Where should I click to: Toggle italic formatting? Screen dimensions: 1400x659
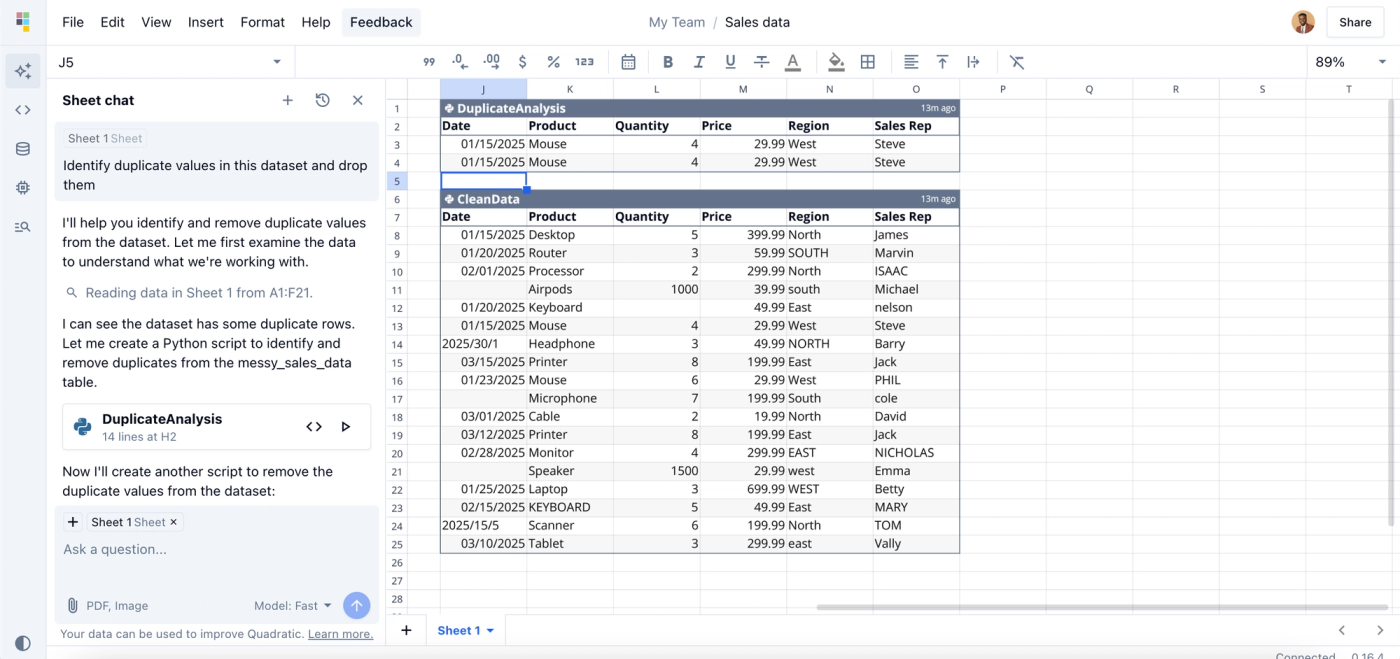[699, 62]
